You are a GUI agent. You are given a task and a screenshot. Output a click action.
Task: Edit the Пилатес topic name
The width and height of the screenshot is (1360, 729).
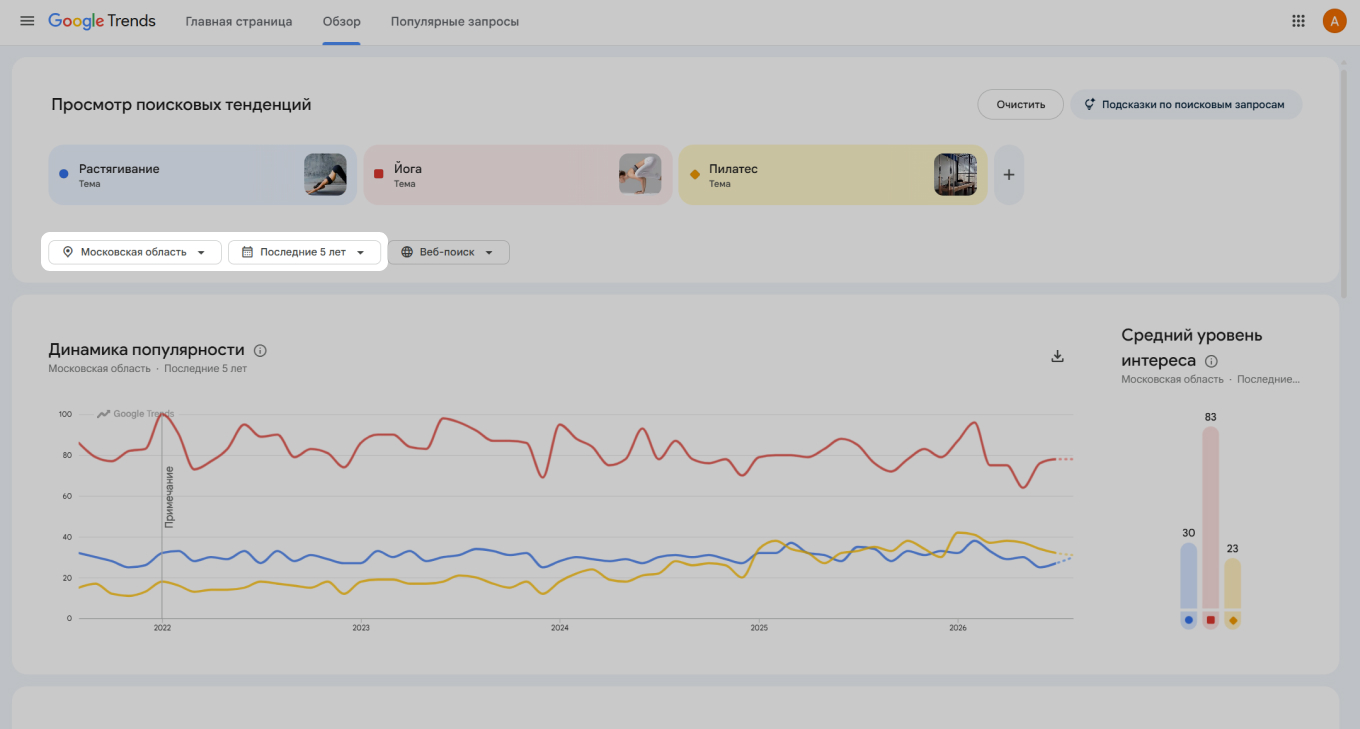(x=733, y=169)
